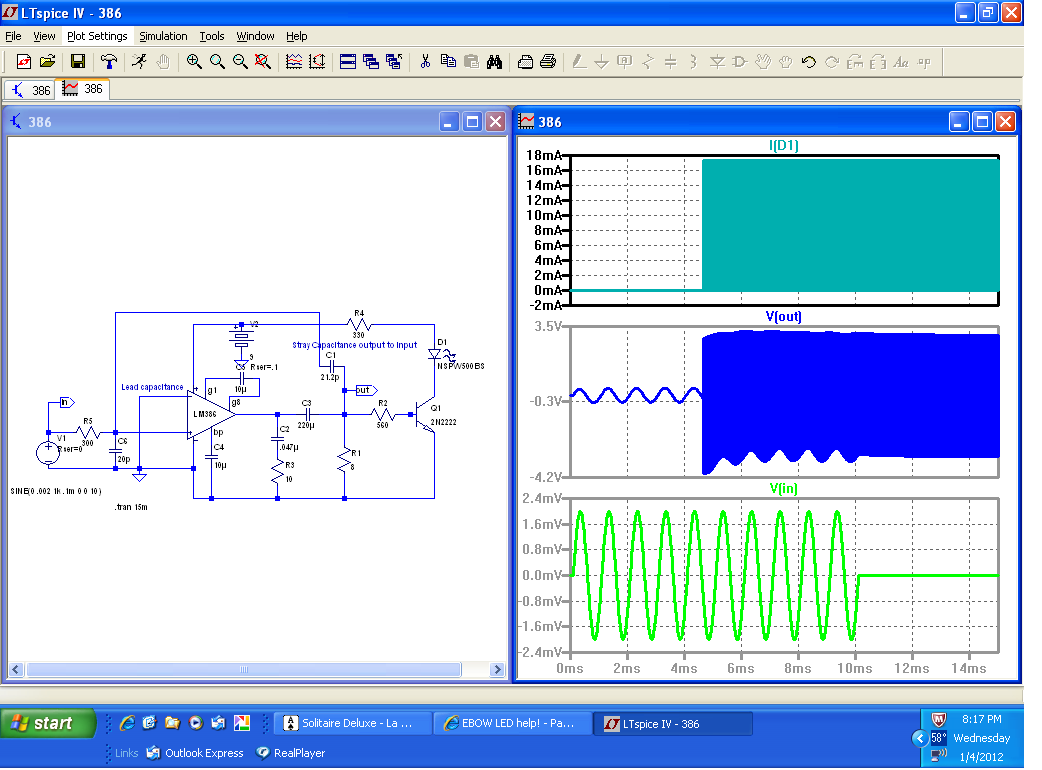Run the simulation with the running man icon
The height and width of the screenshot is (770, 1042).
point(140,62)
